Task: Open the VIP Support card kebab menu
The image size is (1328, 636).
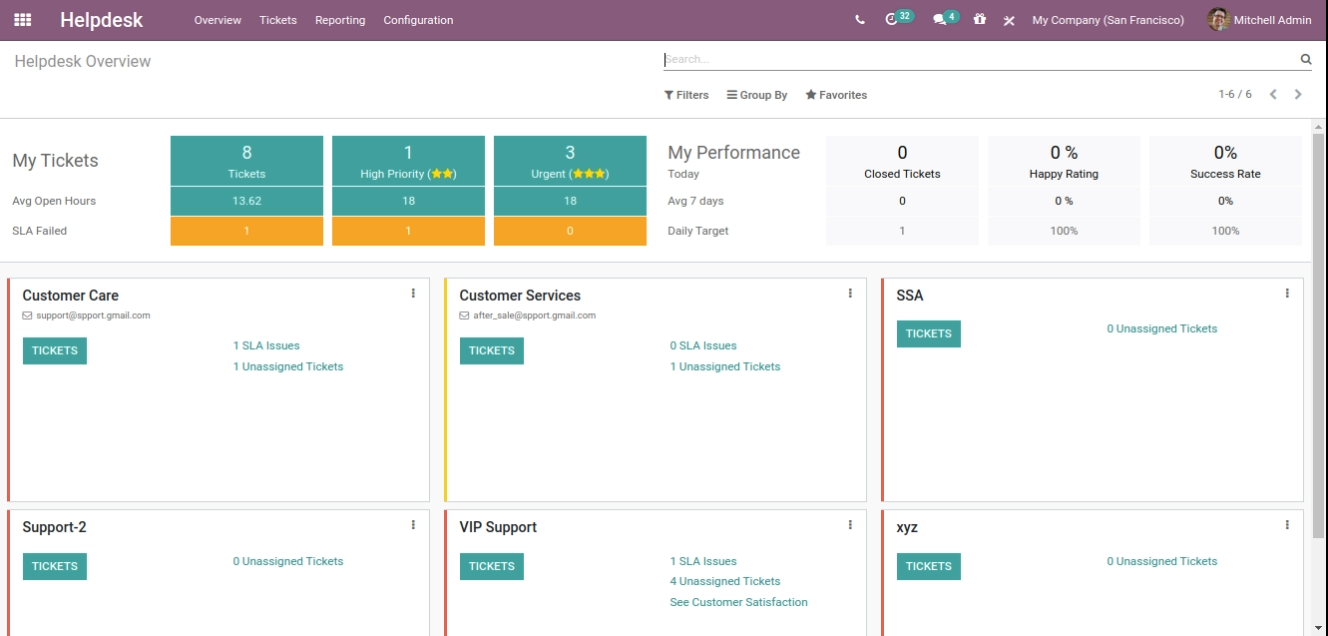Action: point(850,525)
